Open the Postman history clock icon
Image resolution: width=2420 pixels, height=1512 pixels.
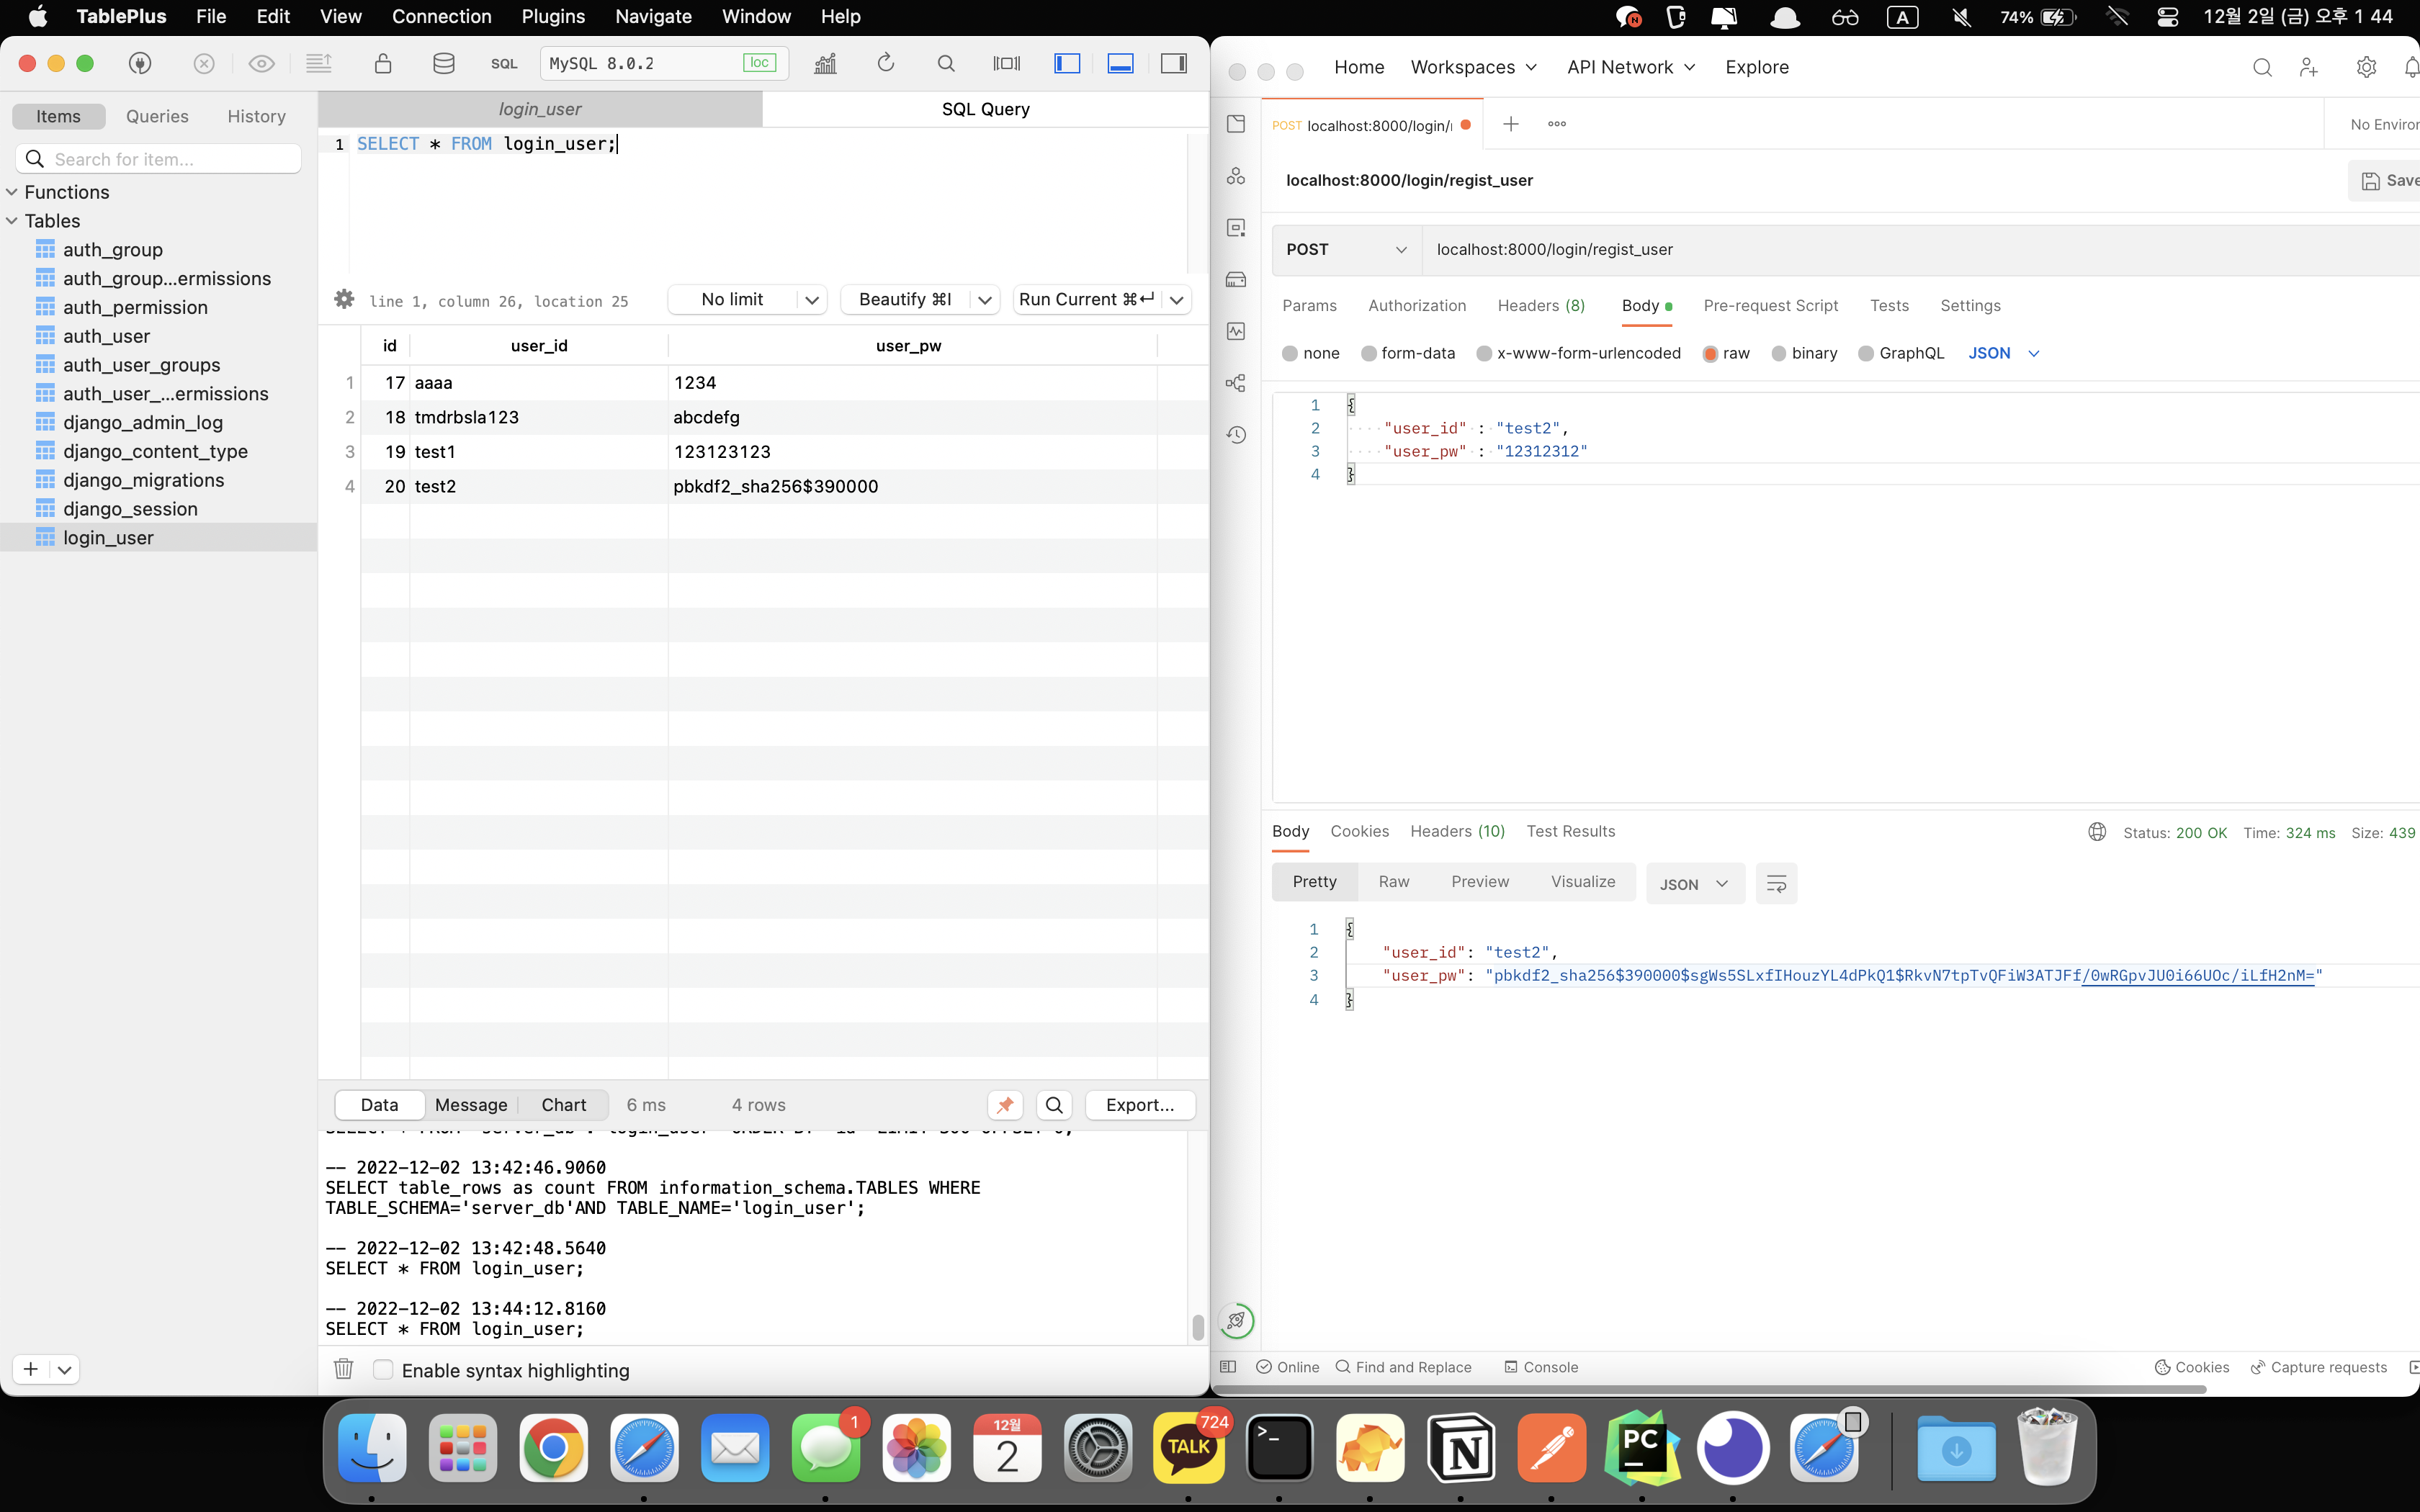point(1236,435)
